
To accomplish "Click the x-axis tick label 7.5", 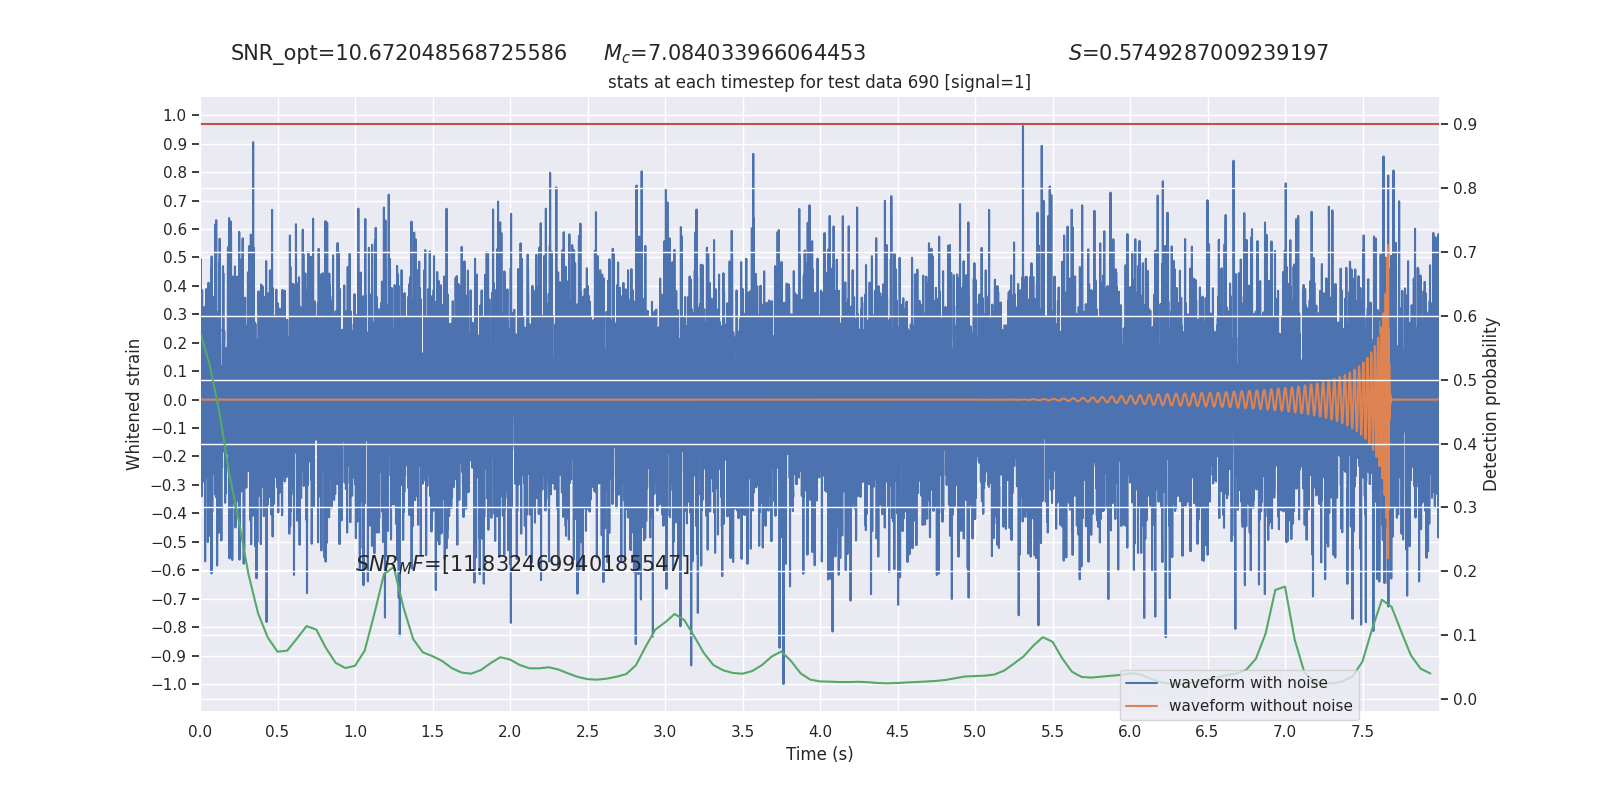I will pyautogui.click(x=1362, y=731).
